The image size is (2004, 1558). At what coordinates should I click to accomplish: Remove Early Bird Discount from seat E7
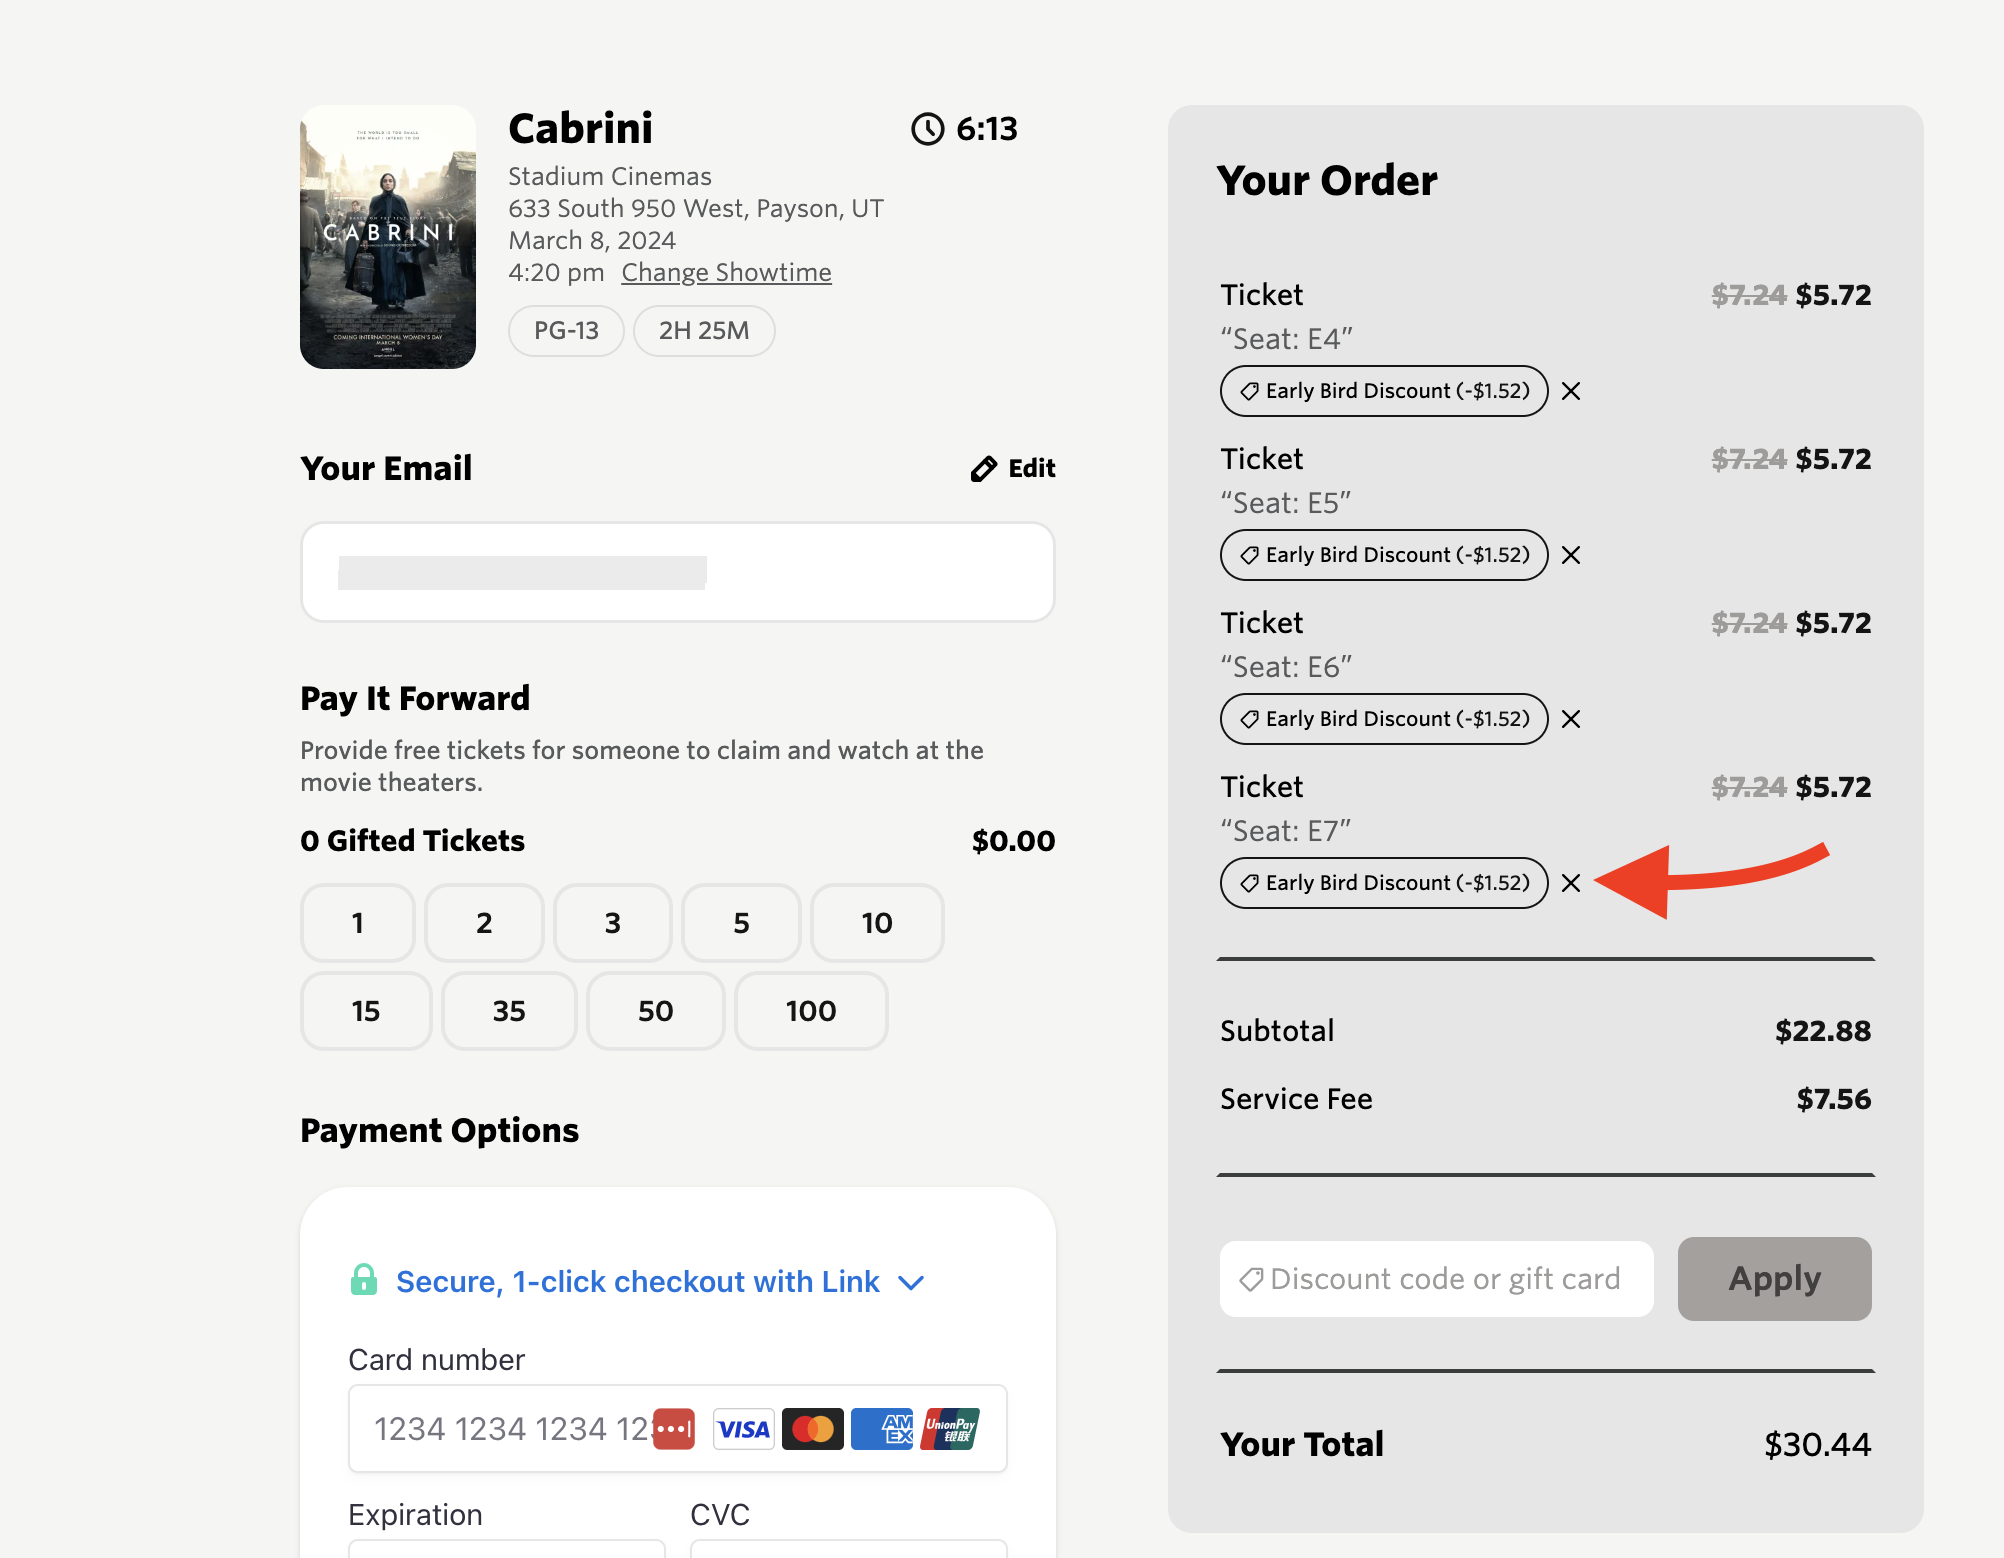point(1571,883)
